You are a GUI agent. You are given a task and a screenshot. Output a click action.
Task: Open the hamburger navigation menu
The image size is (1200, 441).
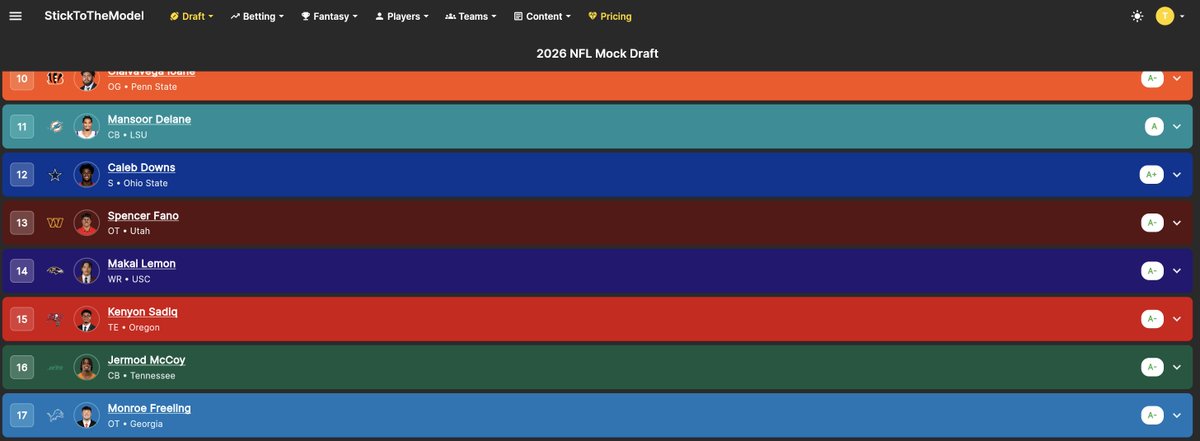(15, 16)
